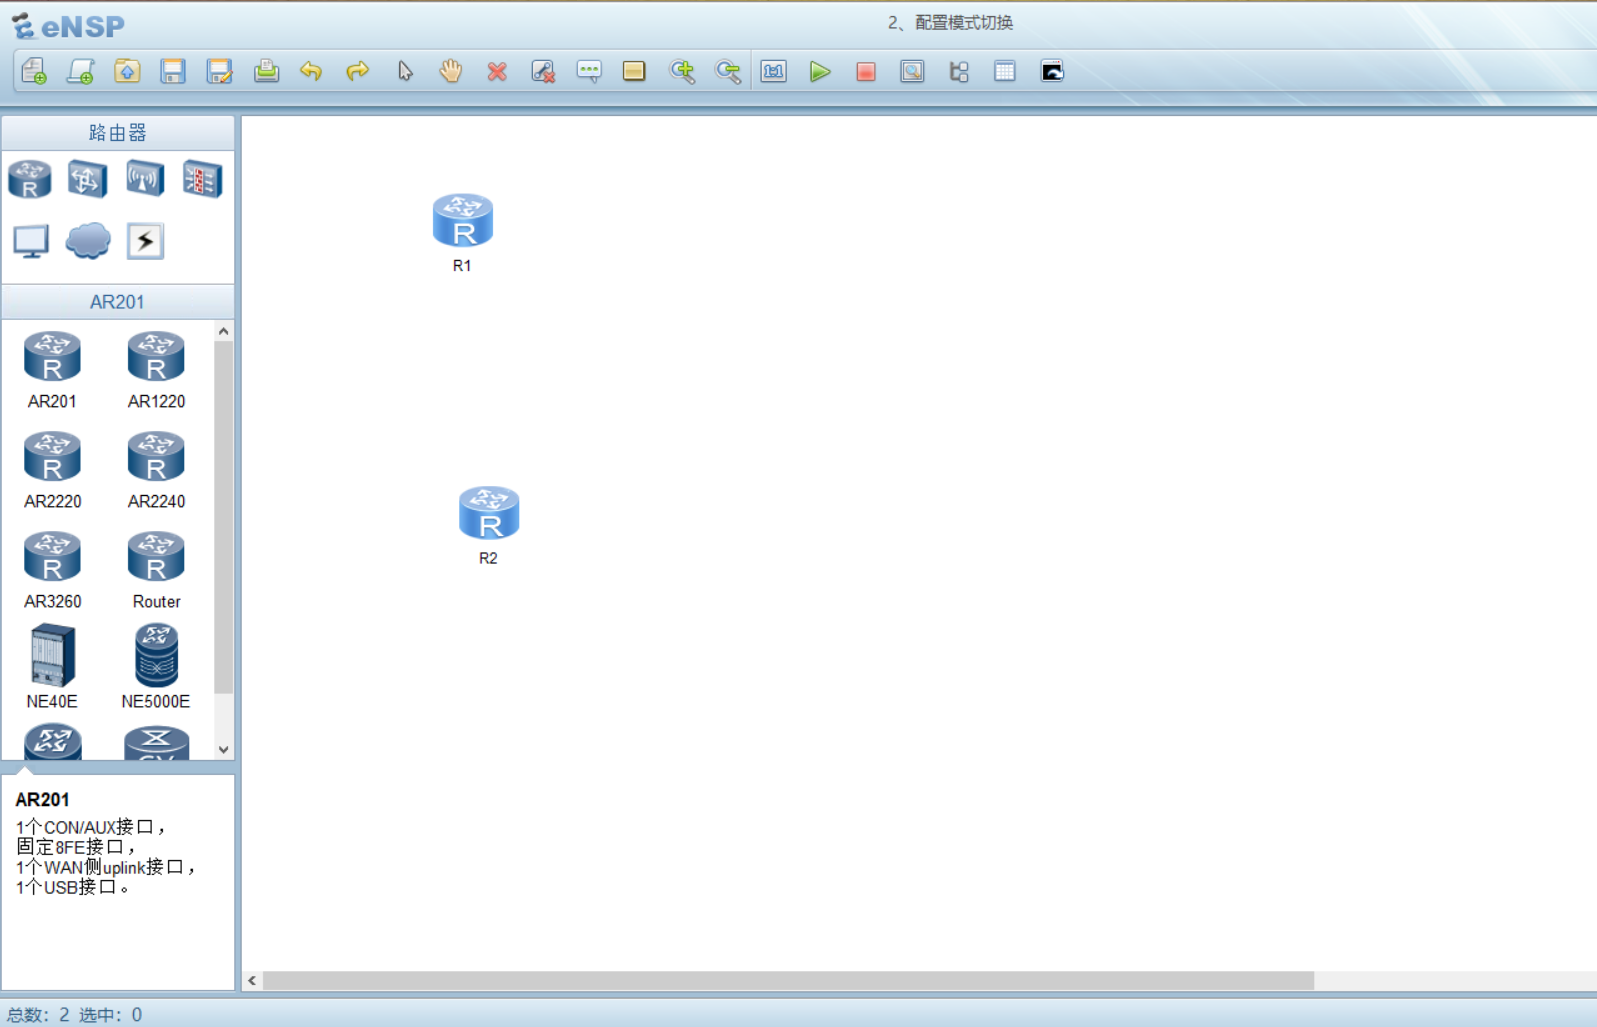Pick the AR2220 router model

[52, 470]
